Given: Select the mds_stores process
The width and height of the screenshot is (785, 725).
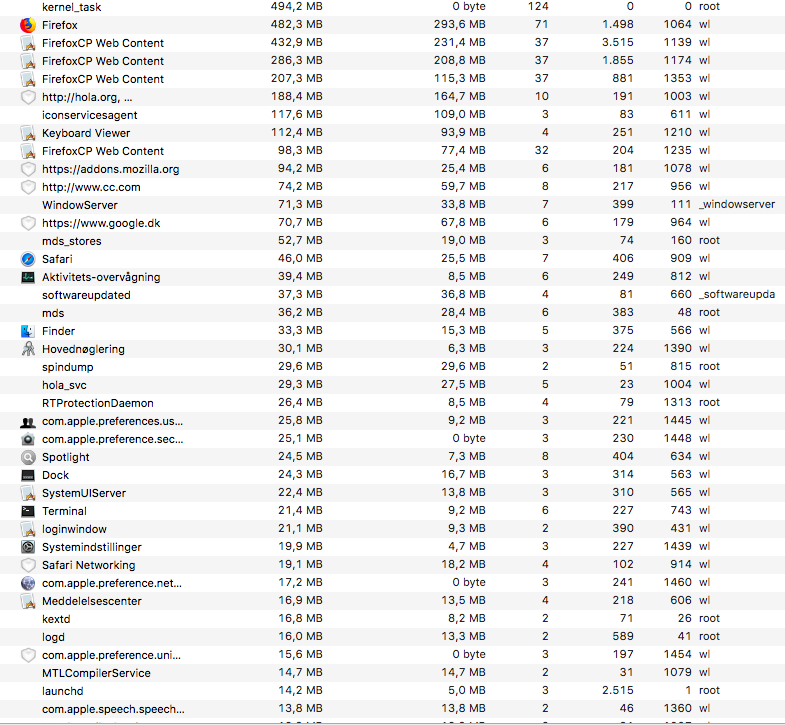Looking at the screenshot, I should [x=72, y=241].
